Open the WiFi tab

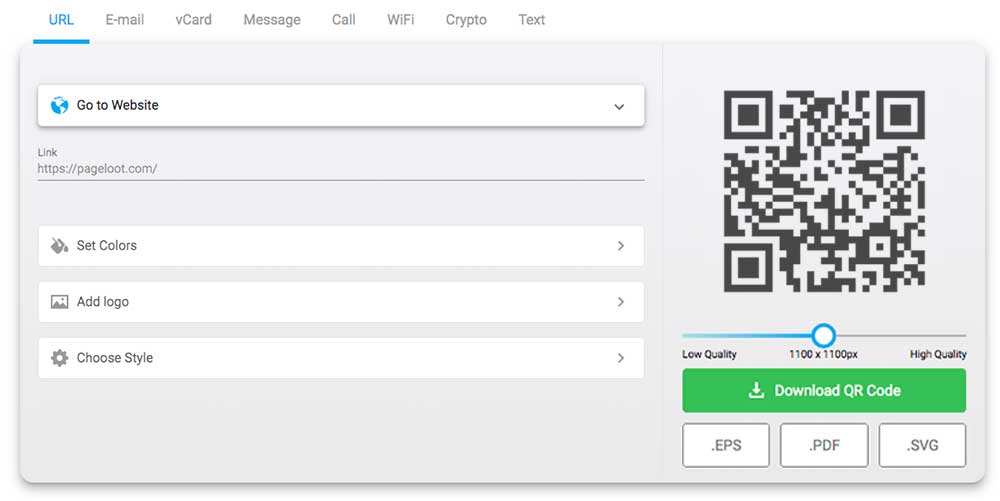(x=401, y=20)
